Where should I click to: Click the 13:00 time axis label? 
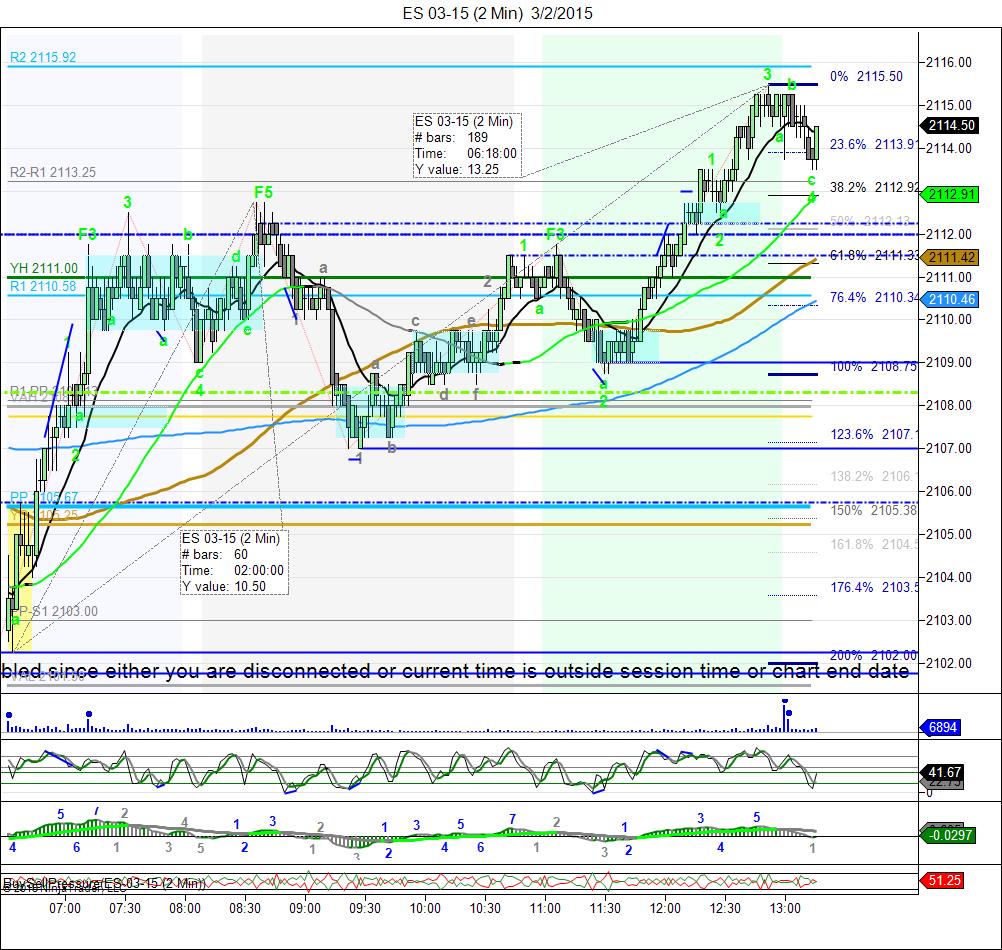785,908
